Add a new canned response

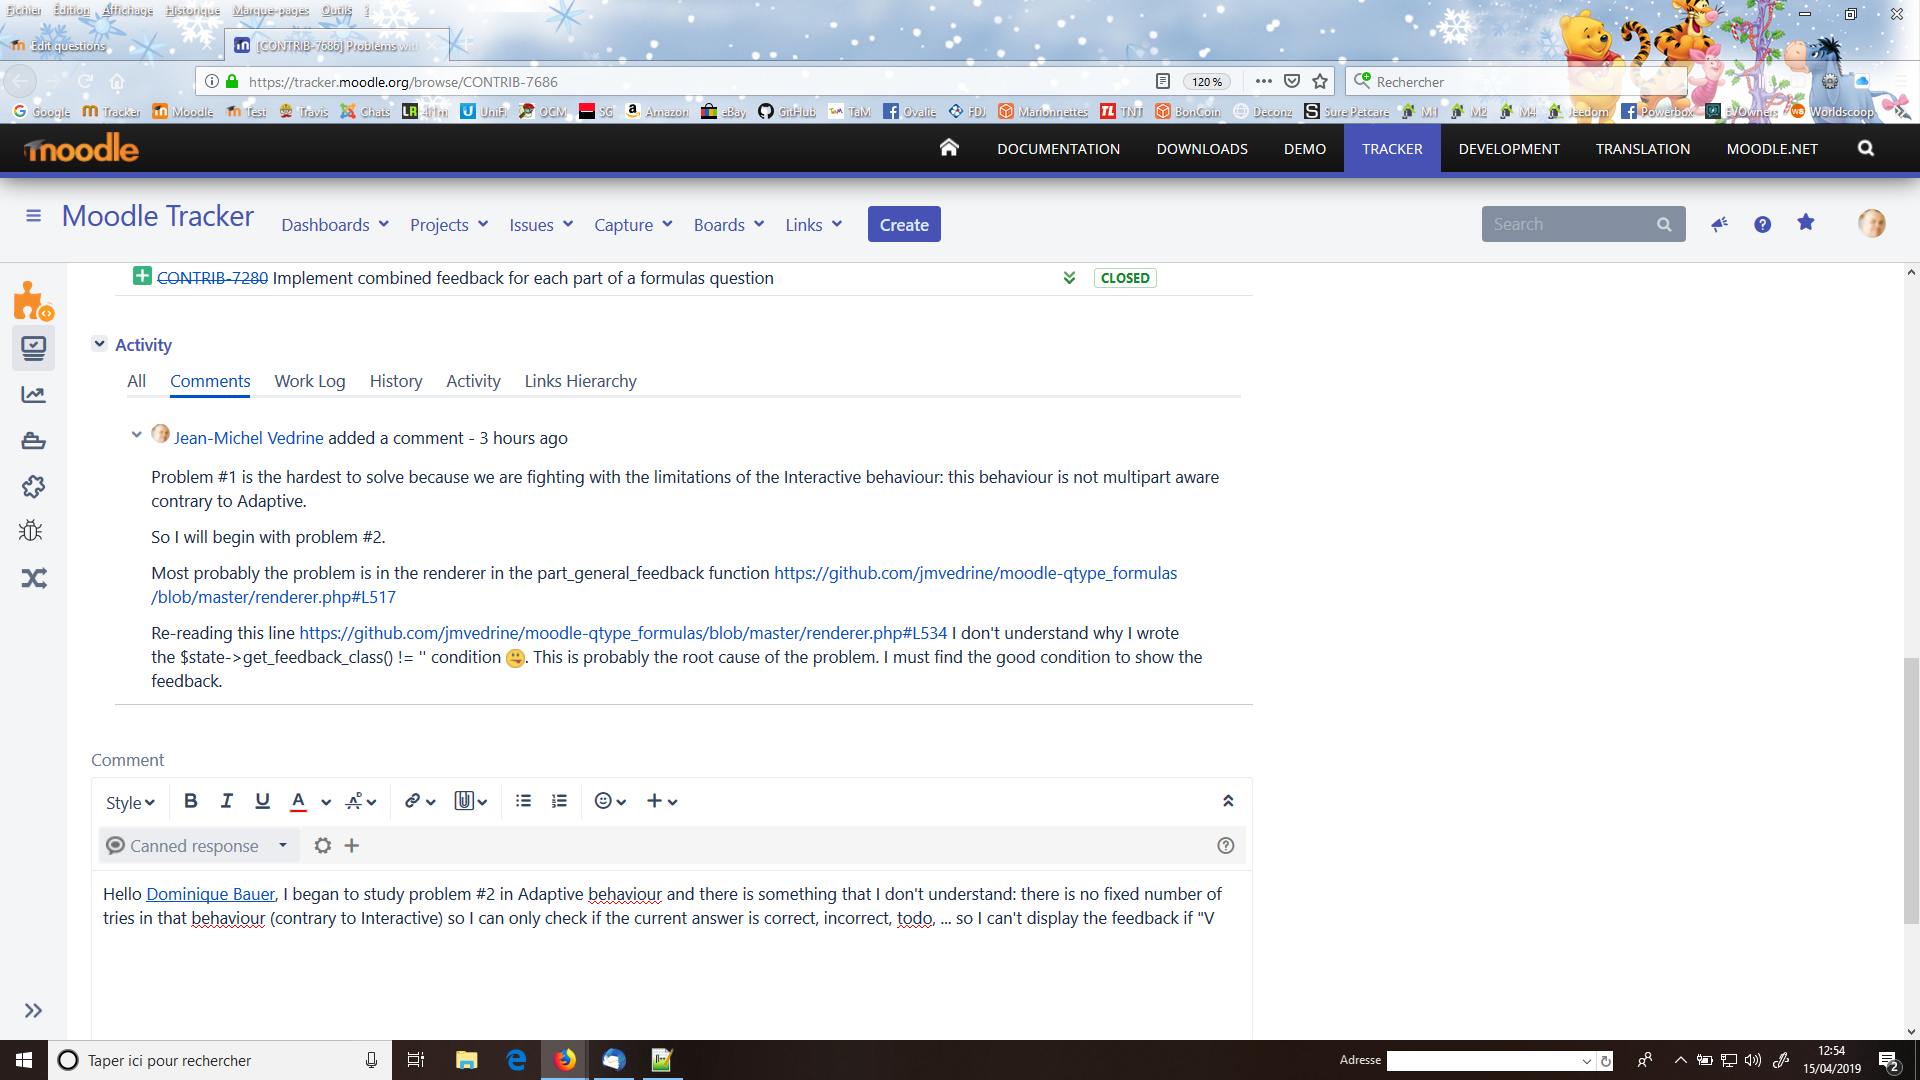[x=352, y=846]
